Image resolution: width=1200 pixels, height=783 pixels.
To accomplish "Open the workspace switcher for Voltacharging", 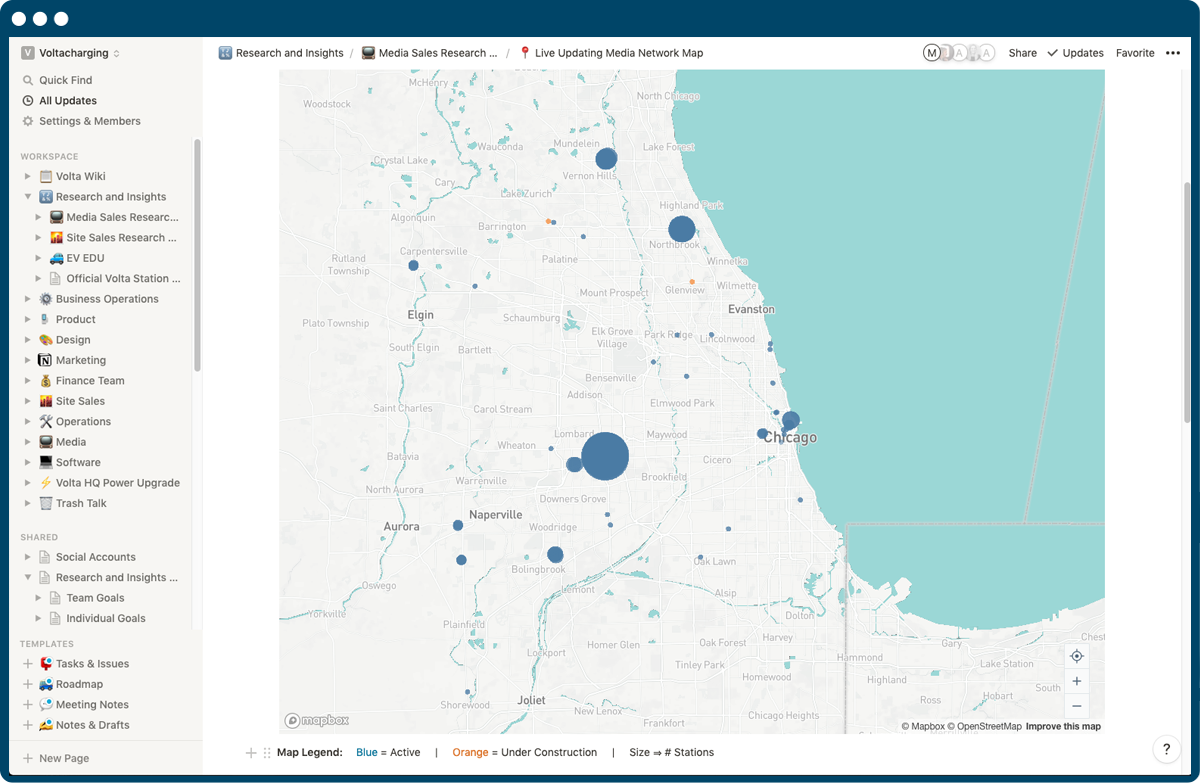I will pos(62,52).
